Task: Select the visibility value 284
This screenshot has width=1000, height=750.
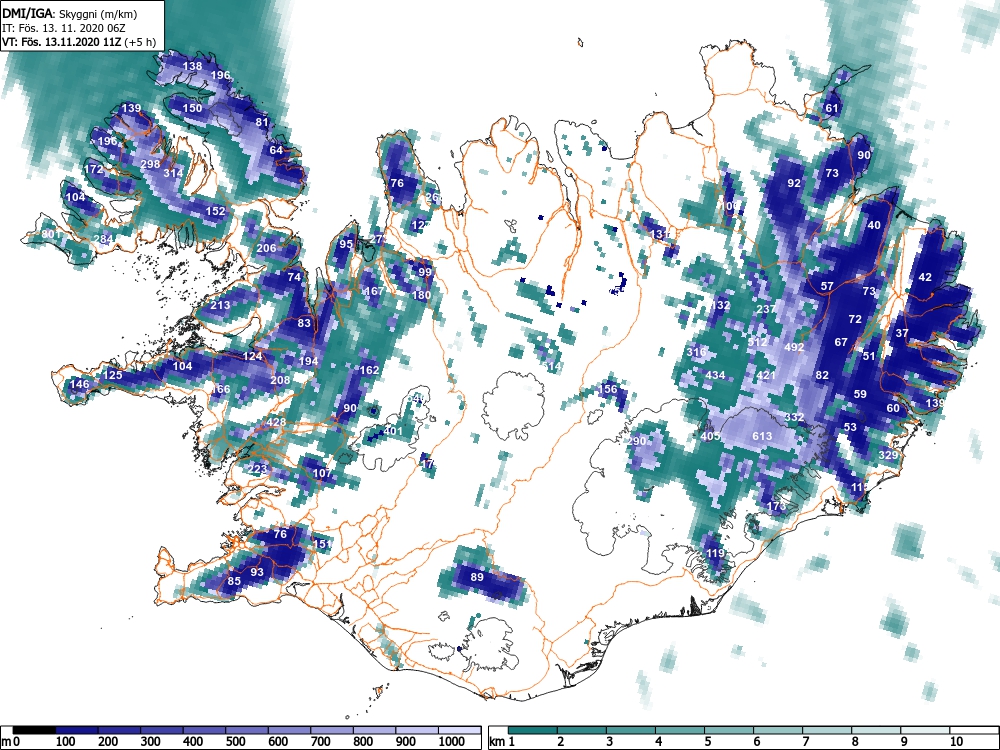Action: point(103,240)
